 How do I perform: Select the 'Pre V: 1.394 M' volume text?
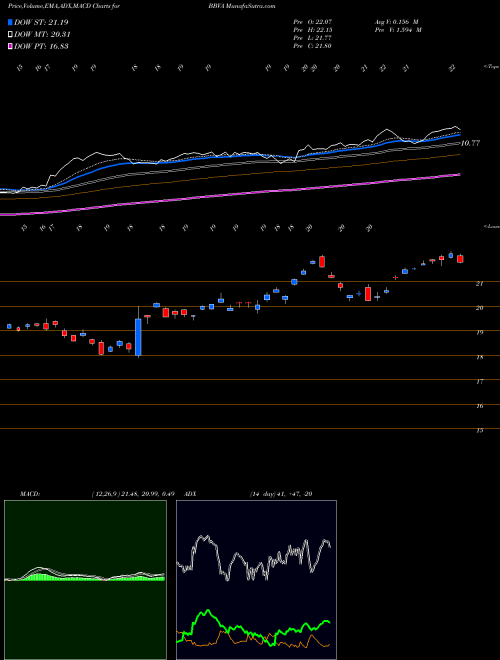(399, 30)
